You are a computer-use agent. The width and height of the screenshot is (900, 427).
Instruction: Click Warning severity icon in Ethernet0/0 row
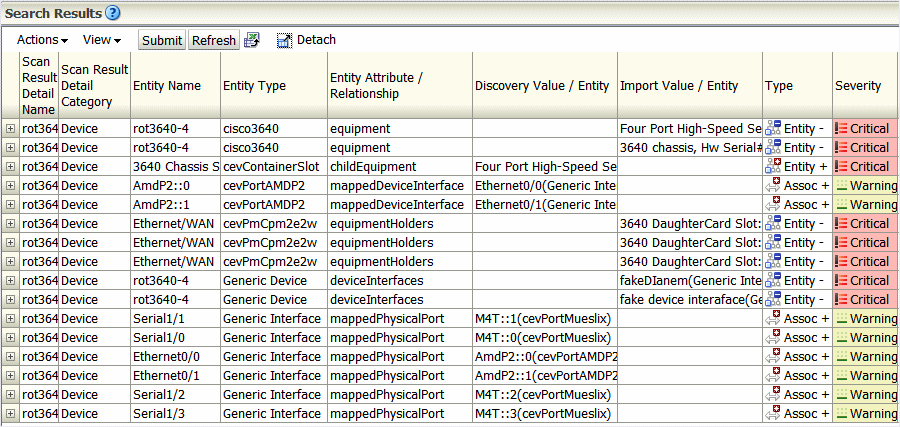click(841, 356)
